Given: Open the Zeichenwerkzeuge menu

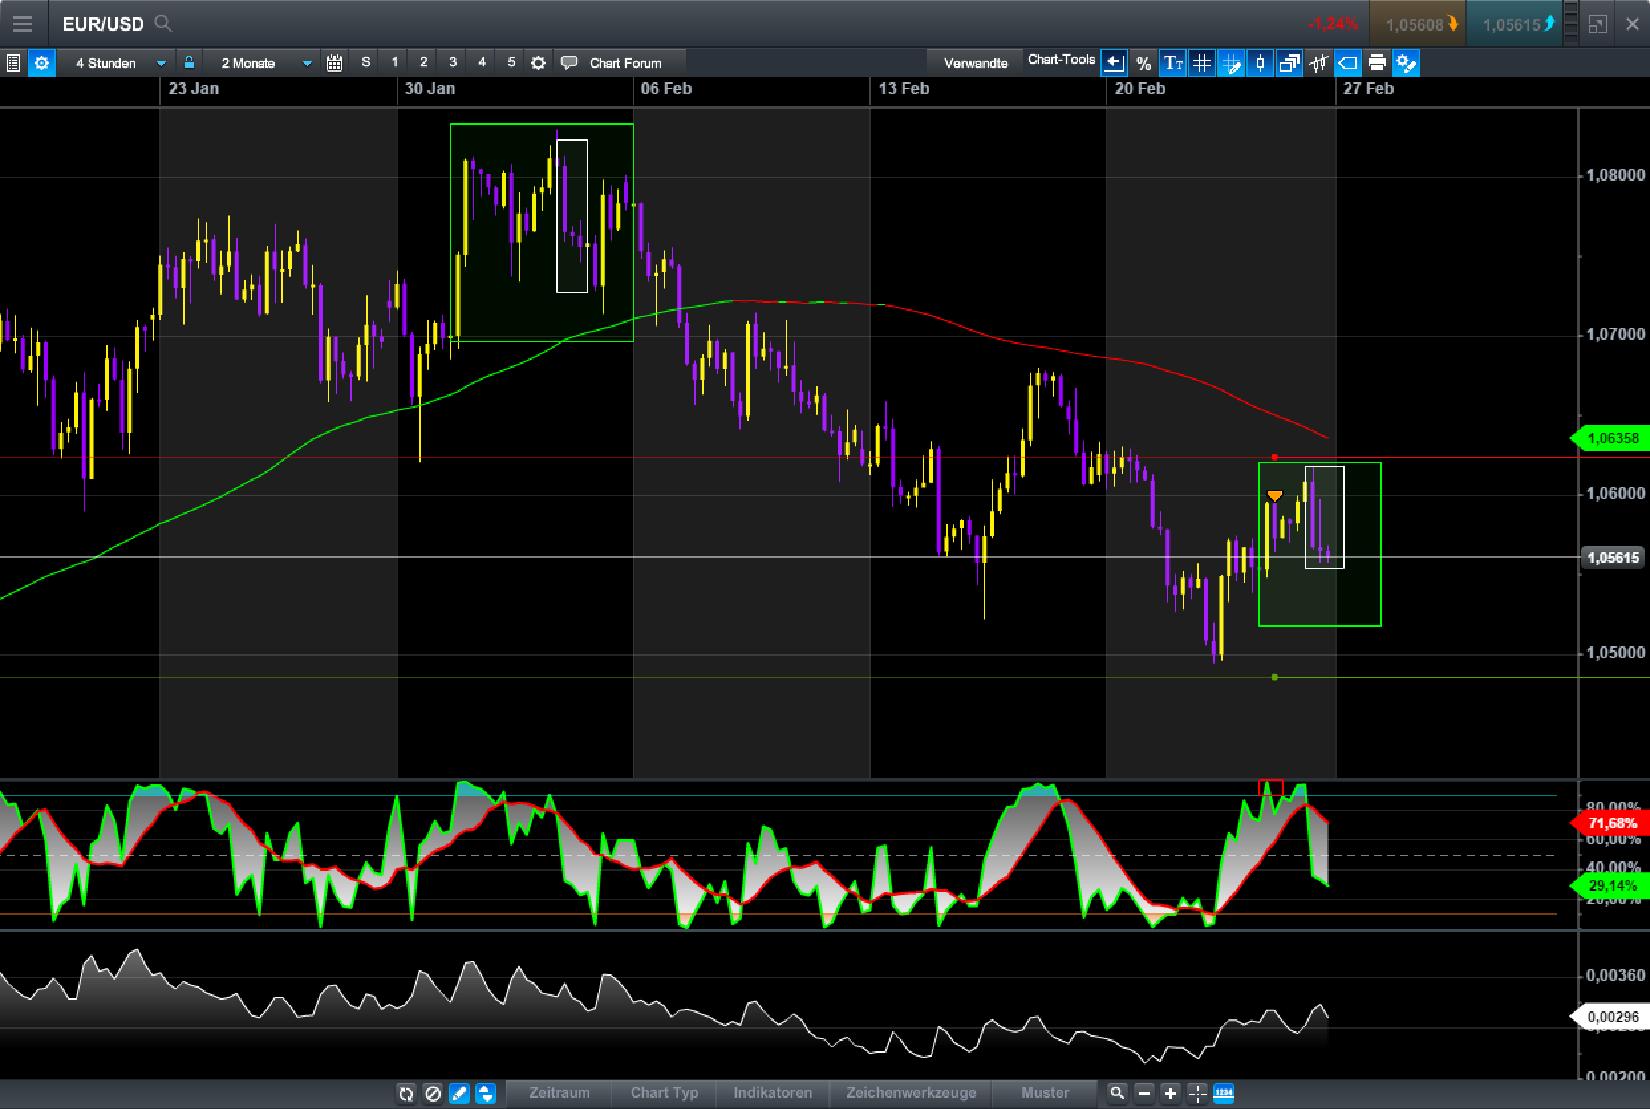Looking at the screenshot, I should click(911, 1094).
